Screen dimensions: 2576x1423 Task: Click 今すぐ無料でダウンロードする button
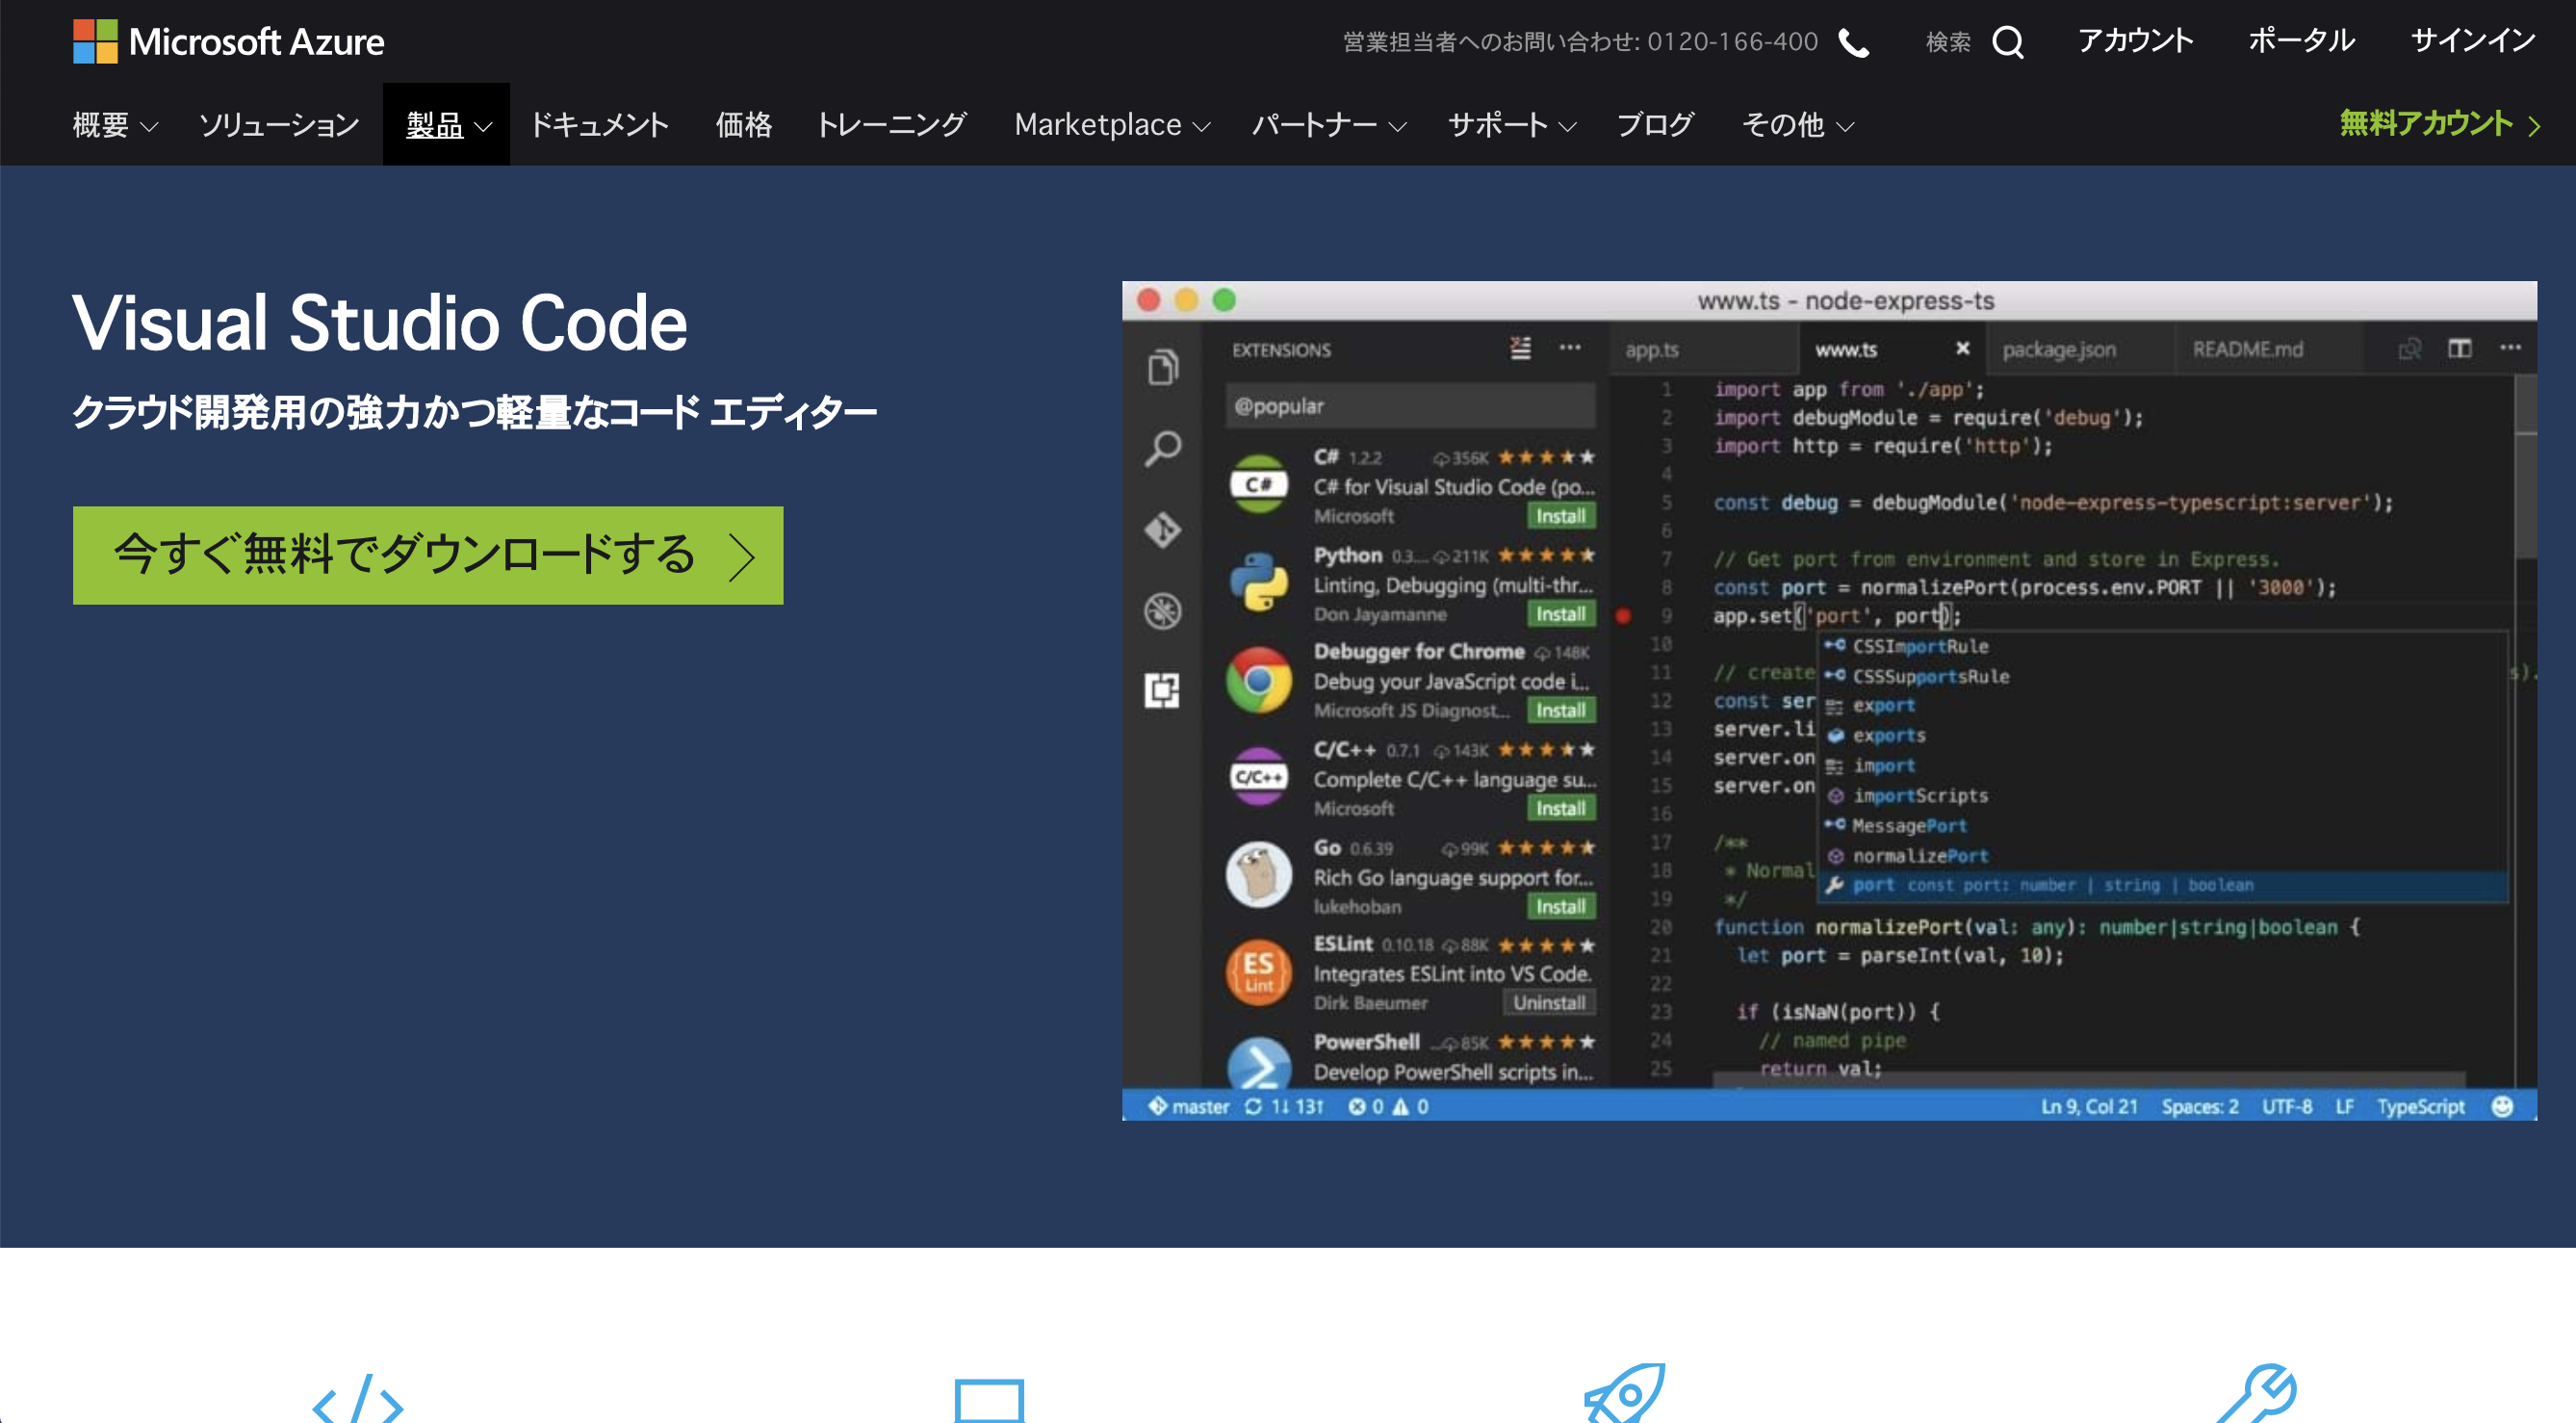[x=428, y=555]
